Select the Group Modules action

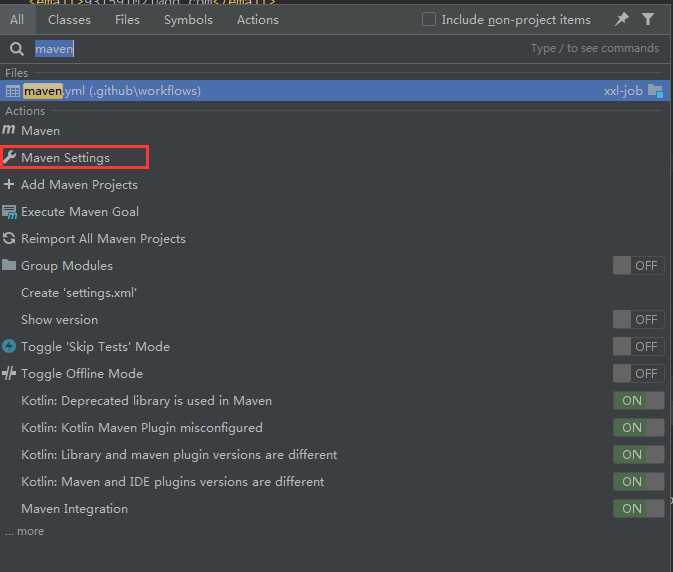[335, 266]
